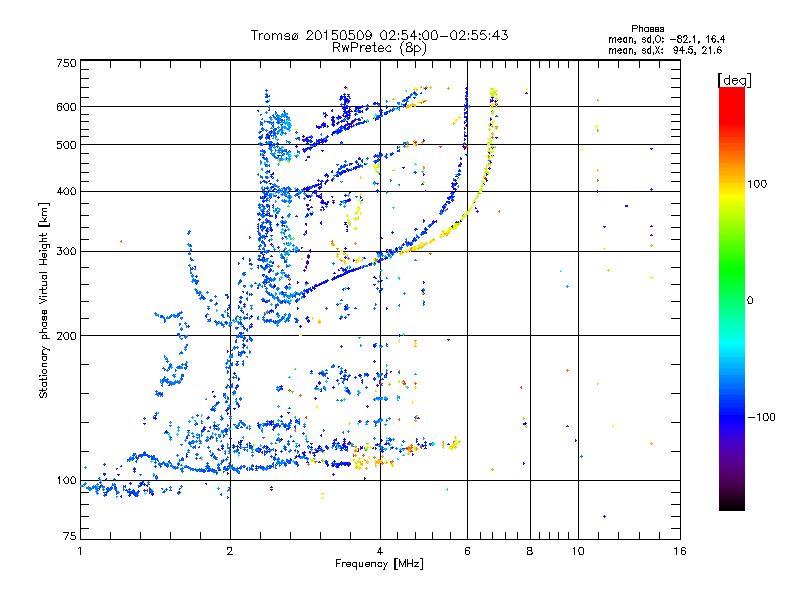Screen dimensions: 800x600
Task: Click the y-axis tick label '200'
Action: click(66, 336)
